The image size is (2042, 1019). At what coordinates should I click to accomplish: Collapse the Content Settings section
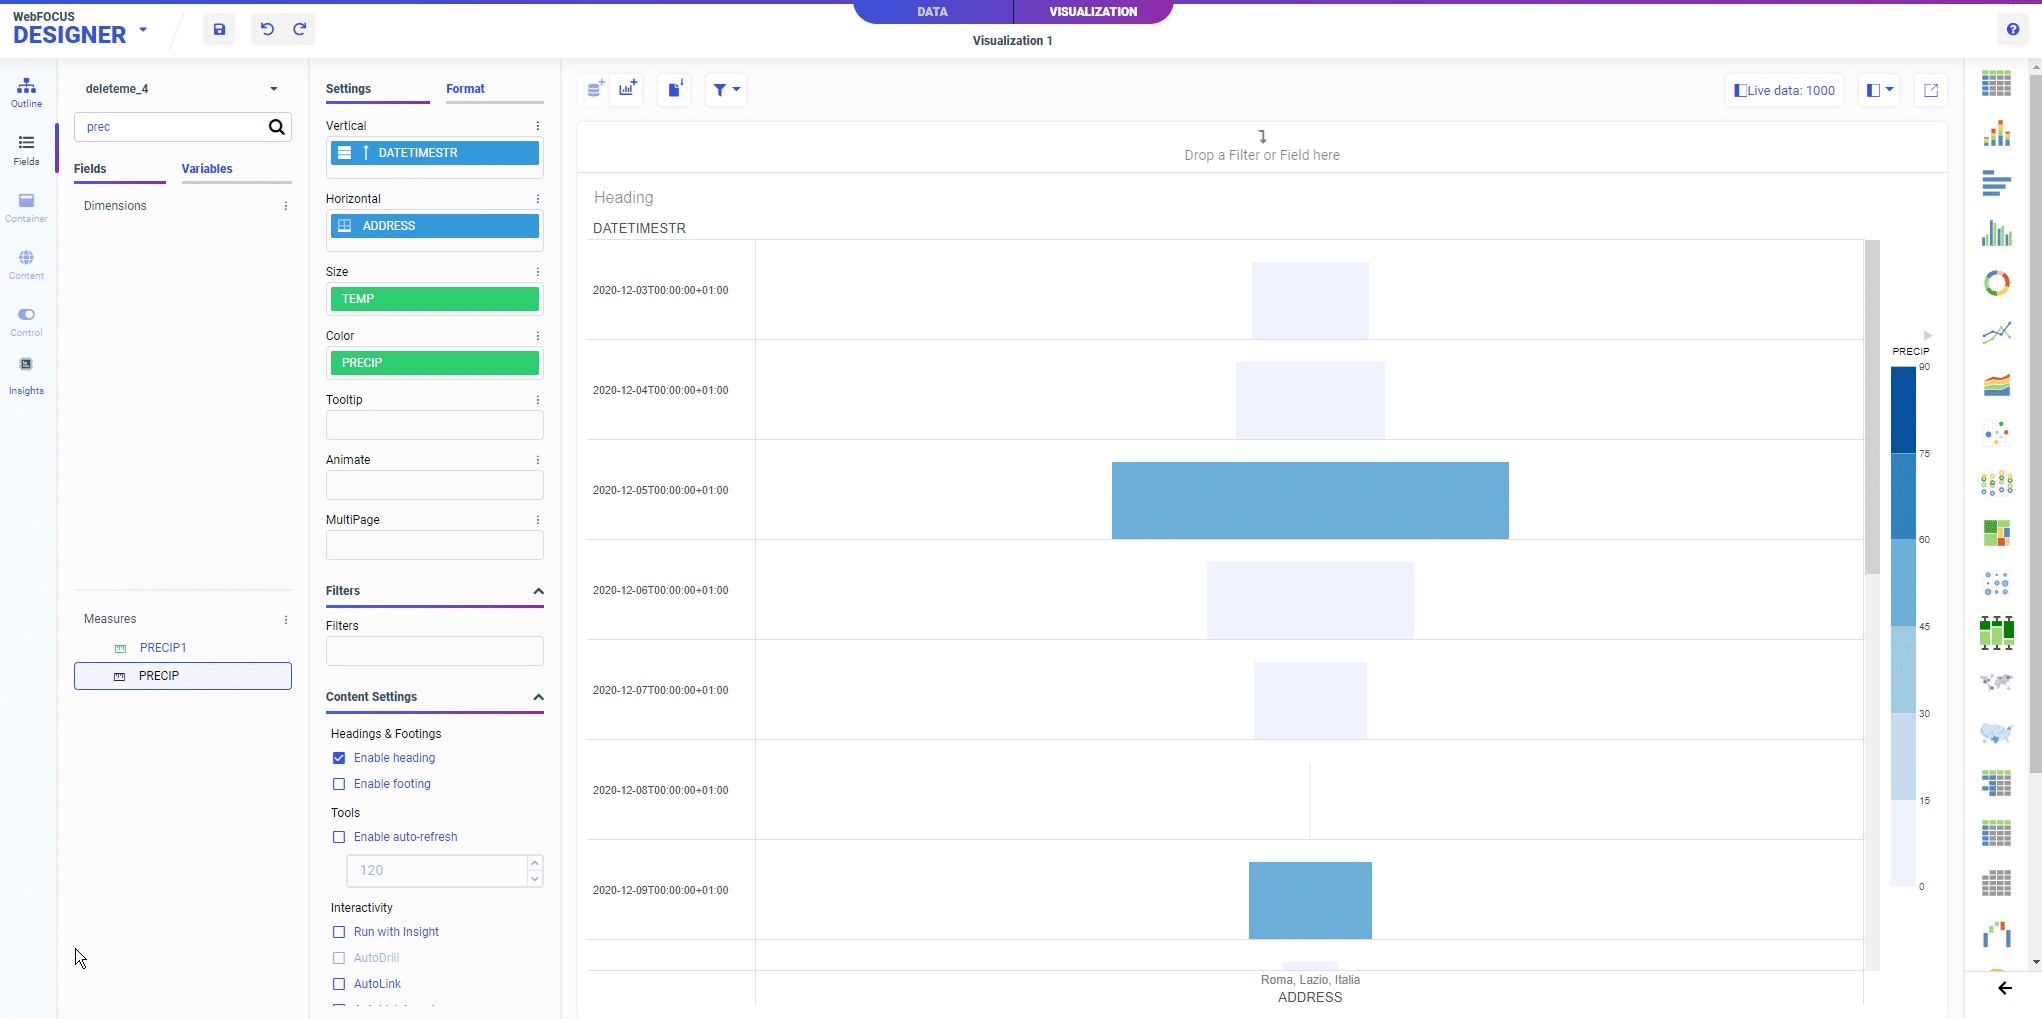click(x=539, y=698)
